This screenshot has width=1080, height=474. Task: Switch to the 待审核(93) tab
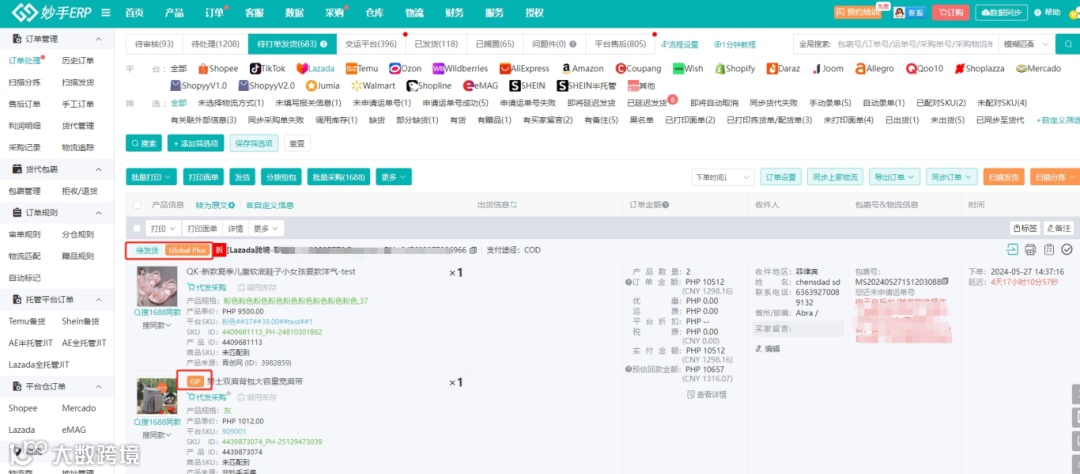pyautogui.click(x=154, y=44)
